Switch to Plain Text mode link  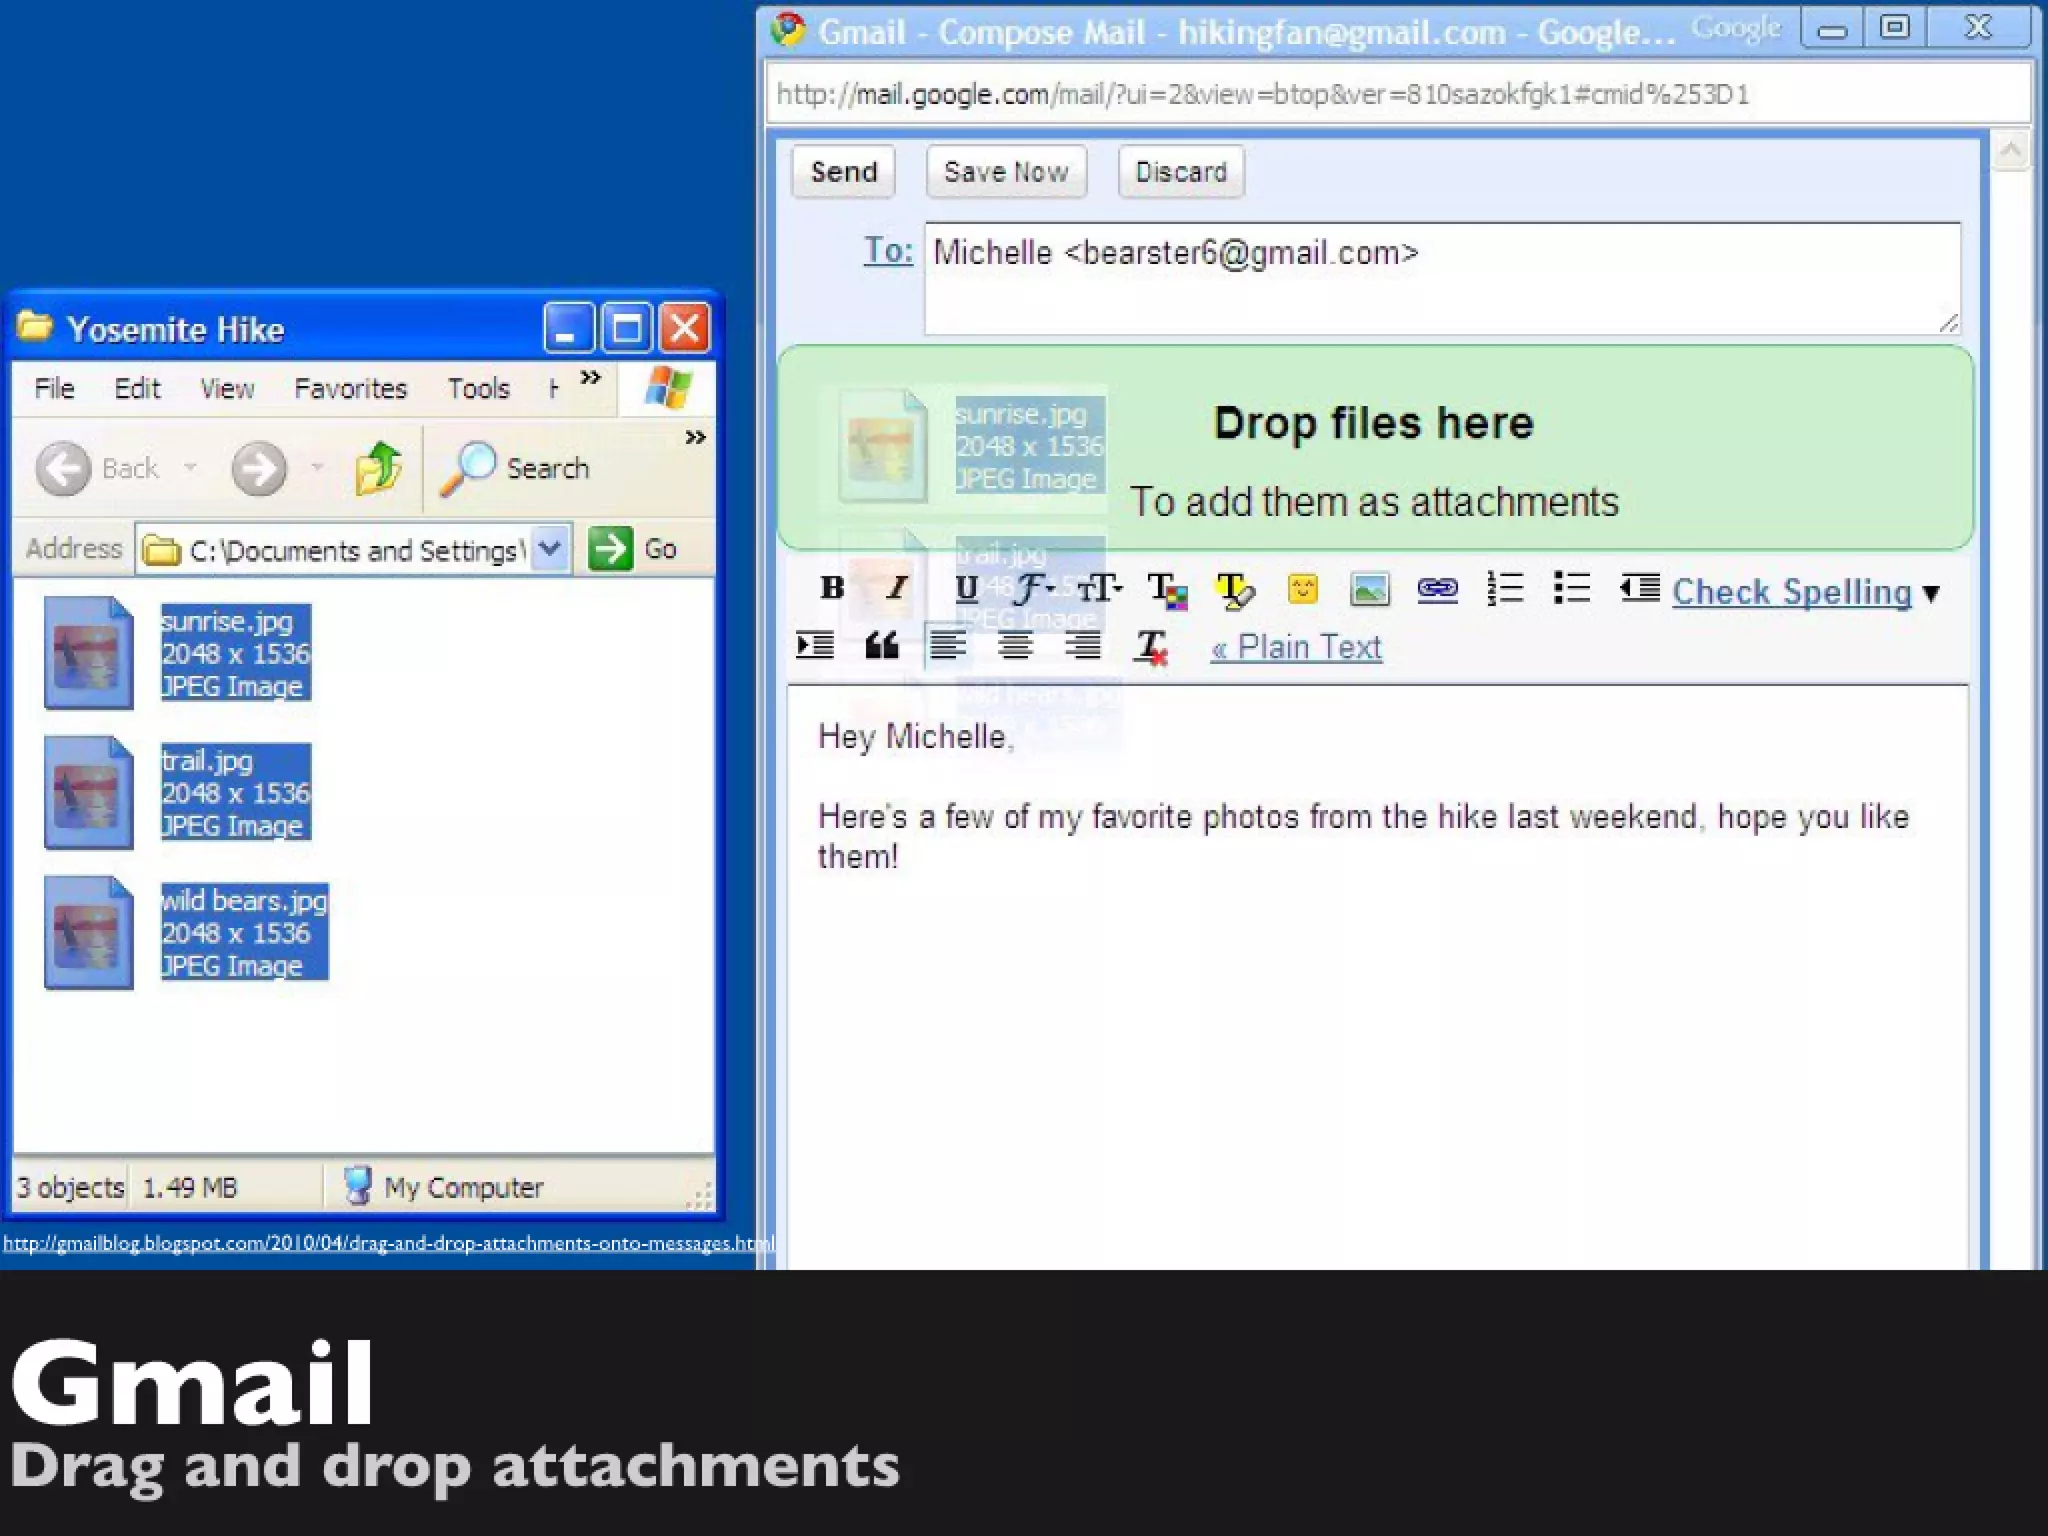(1296, 647)
